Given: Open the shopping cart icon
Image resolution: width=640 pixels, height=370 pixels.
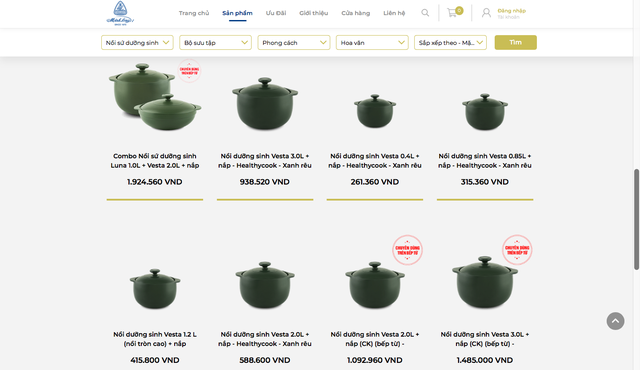Looking at the screenshot, I should tap(452, 13).
